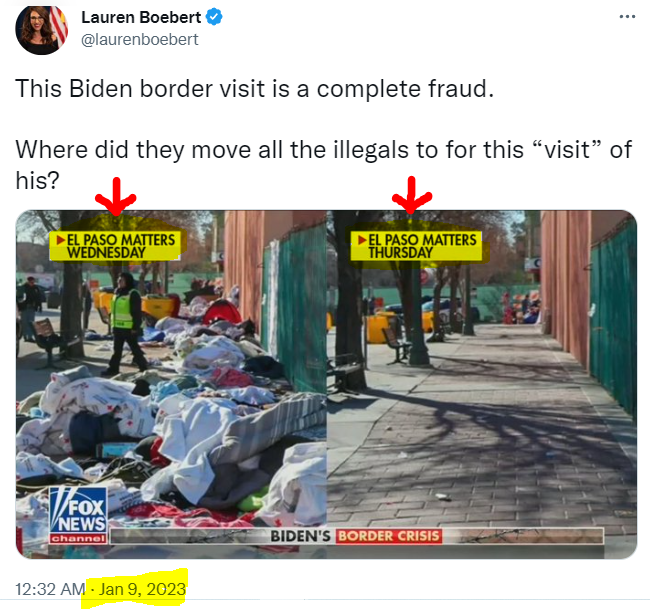The width and height of the screenshot is (650, 609).
Task: Click the Lauren Boebert display name
Action: (x=141, y=17)
